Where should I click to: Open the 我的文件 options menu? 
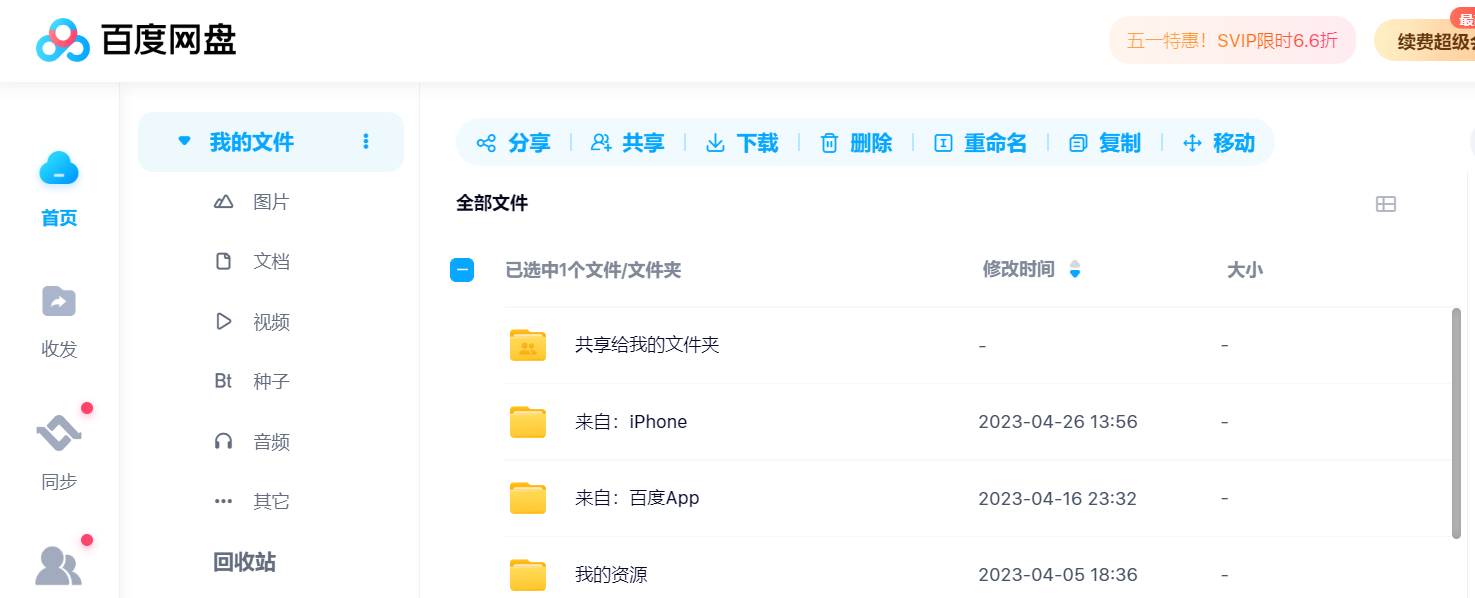[366, 141]
